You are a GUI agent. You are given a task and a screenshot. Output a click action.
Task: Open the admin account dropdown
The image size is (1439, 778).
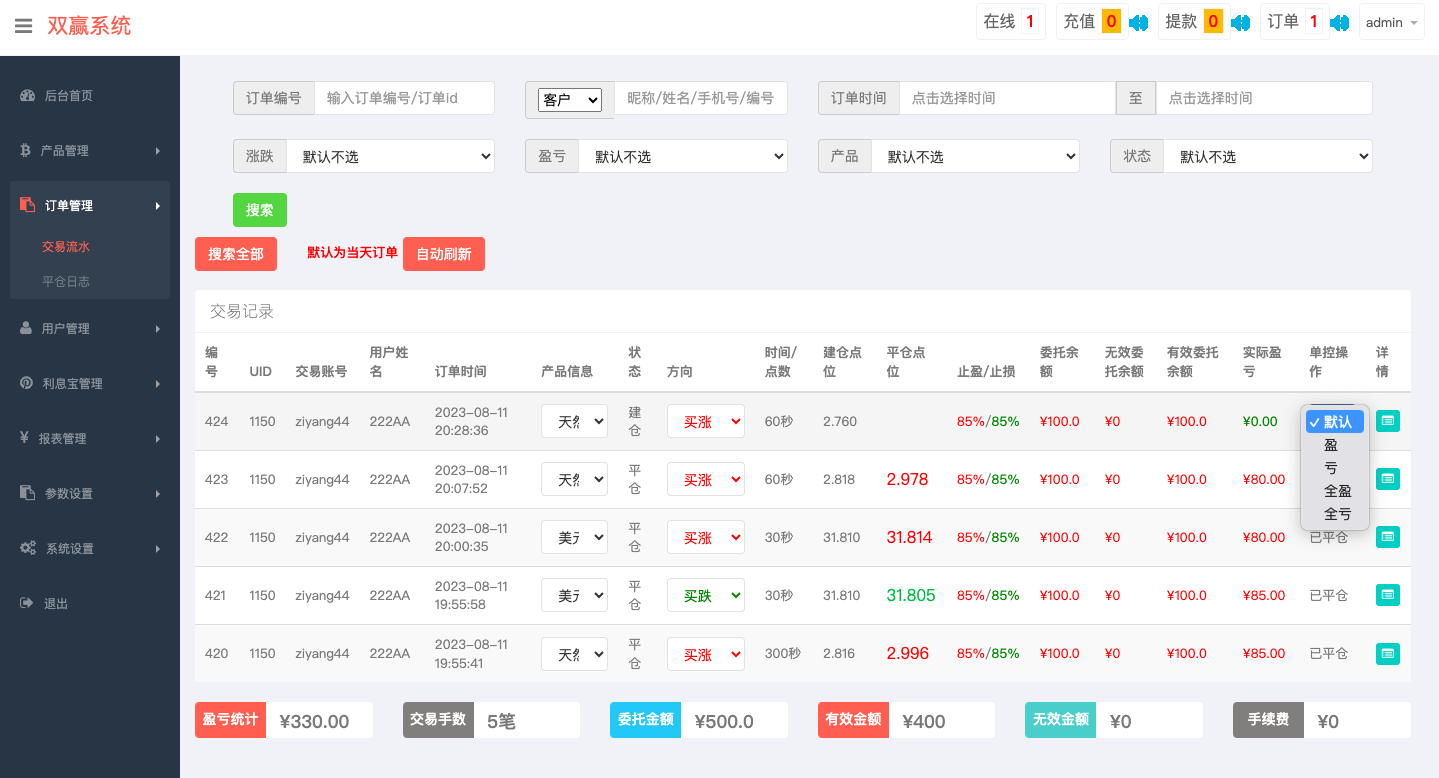[x=1391, y=20]
